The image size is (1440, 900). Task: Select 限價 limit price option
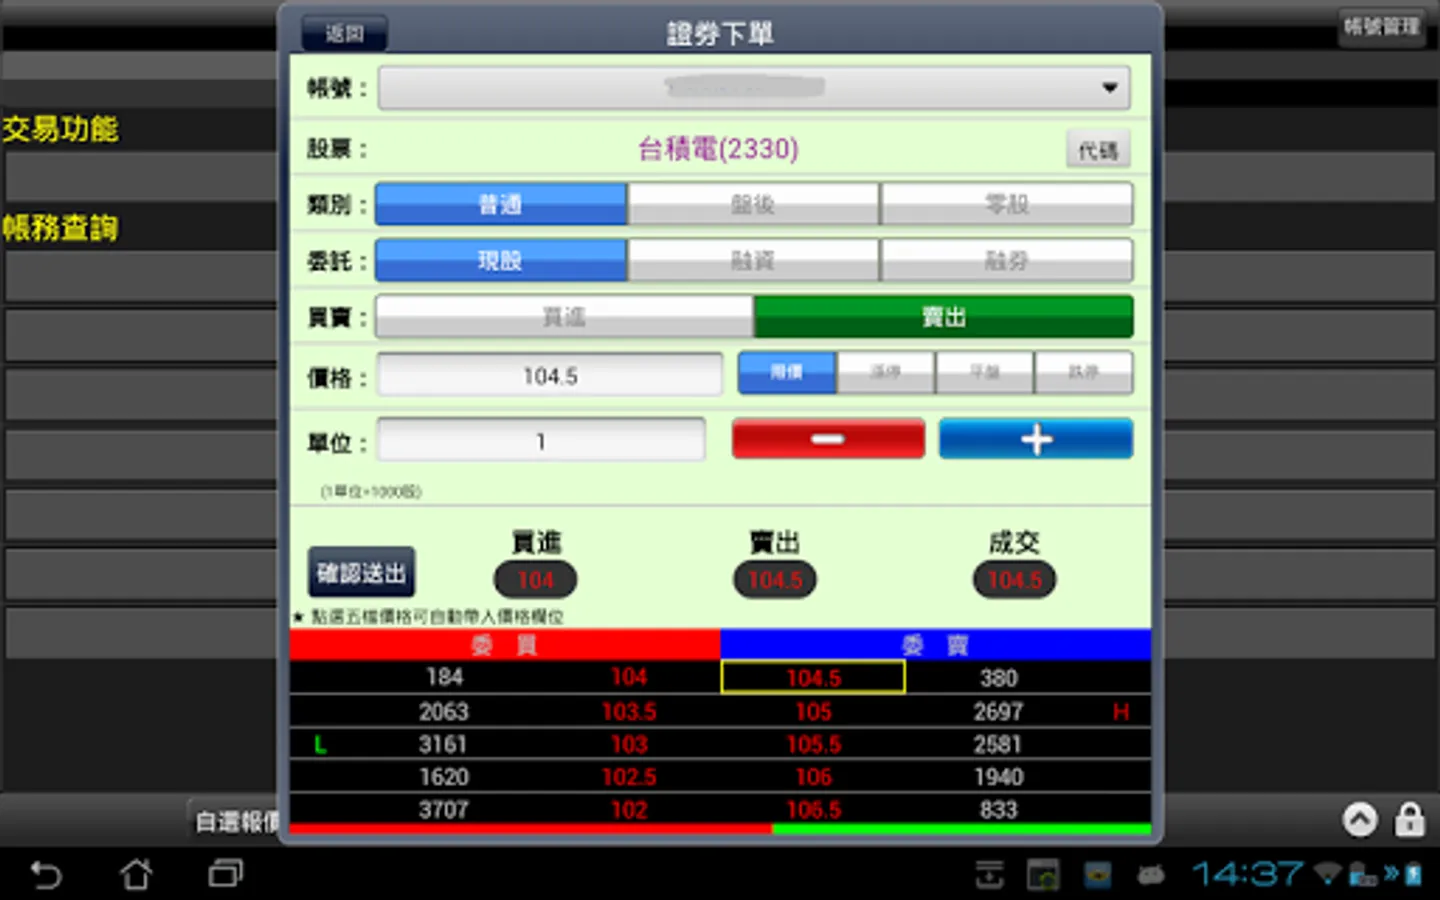coord(786,372)
